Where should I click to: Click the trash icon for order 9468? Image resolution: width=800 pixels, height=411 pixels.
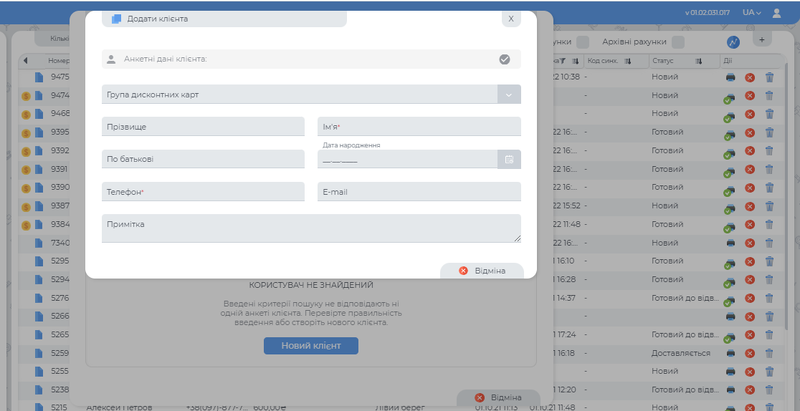(769, 114)
